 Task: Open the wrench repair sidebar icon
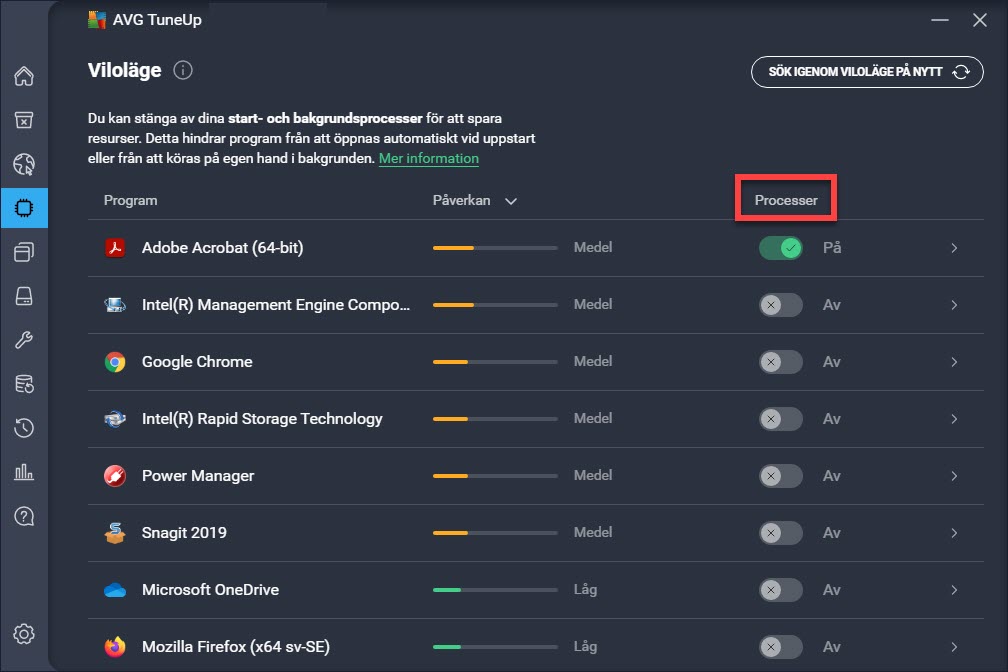[x=24, y=340]
